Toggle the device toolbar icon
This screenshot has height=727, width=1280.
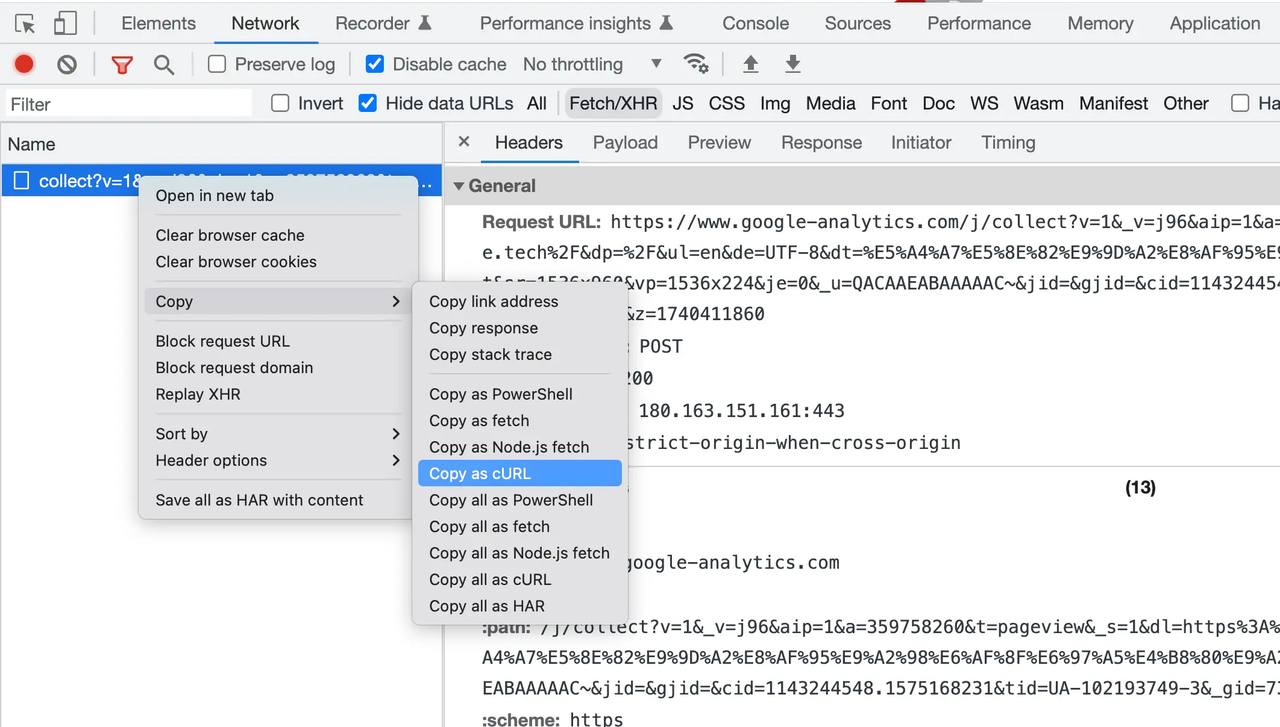(65, 24)
